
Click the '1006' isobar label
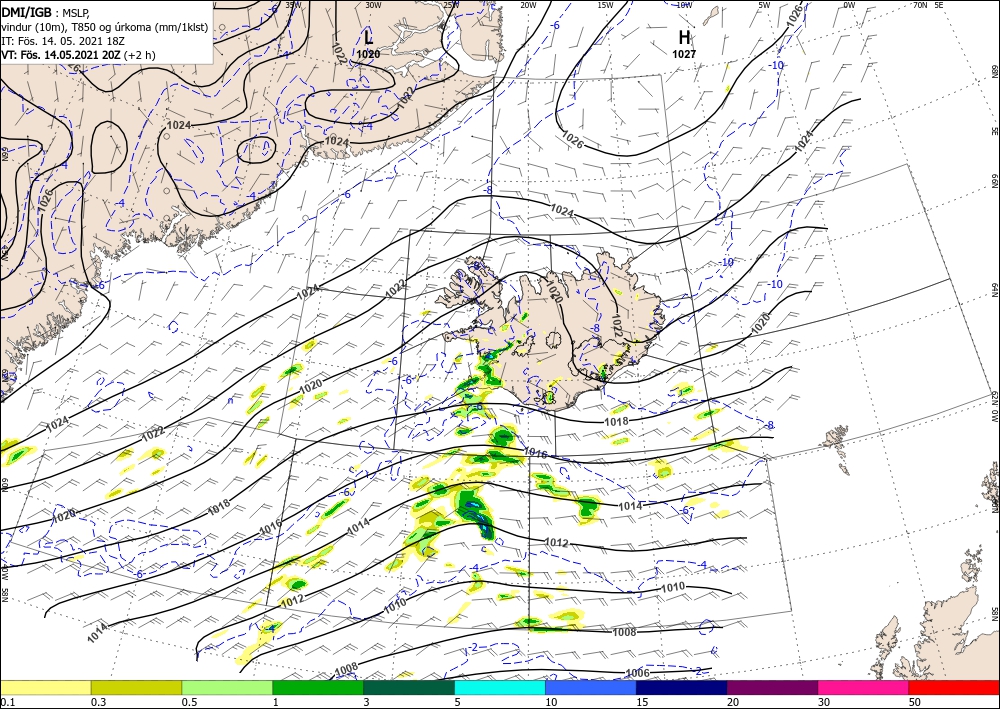click(637, 673)
